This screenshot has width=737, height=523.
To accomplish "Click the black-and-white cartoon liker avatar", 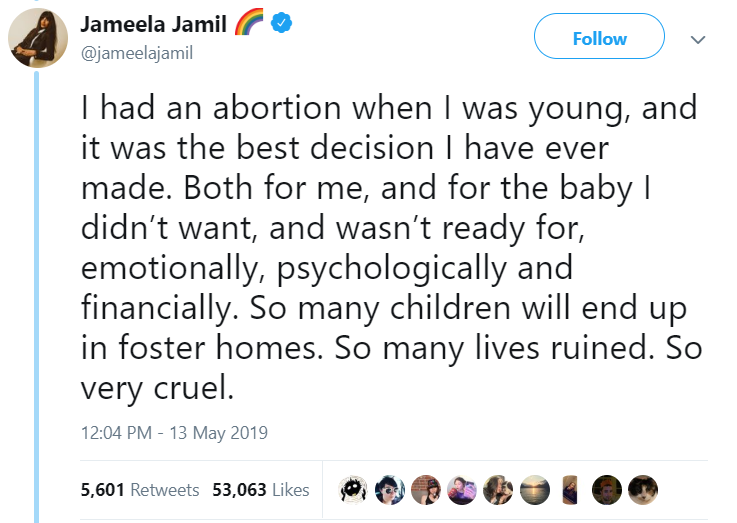I will 352,489.
